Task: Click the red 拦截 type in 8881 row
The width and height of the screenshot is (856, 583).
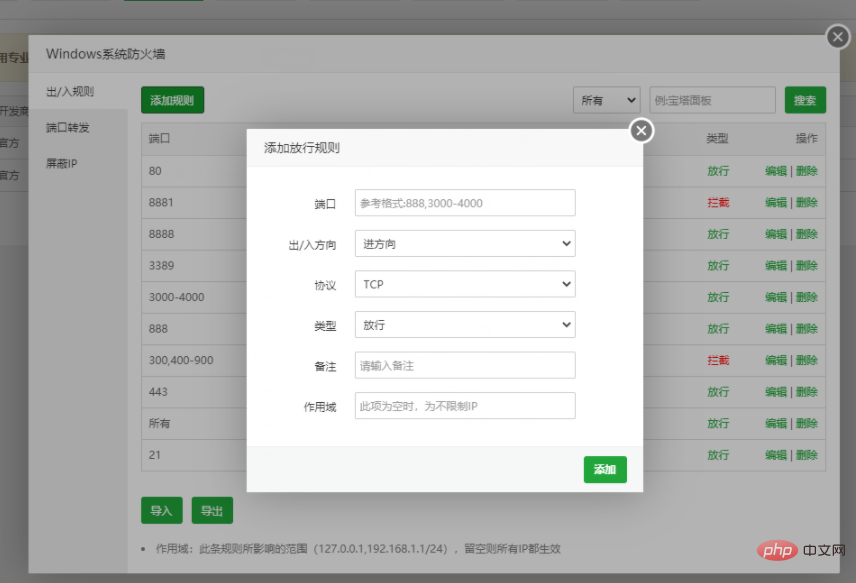Action: coord(718,203)
